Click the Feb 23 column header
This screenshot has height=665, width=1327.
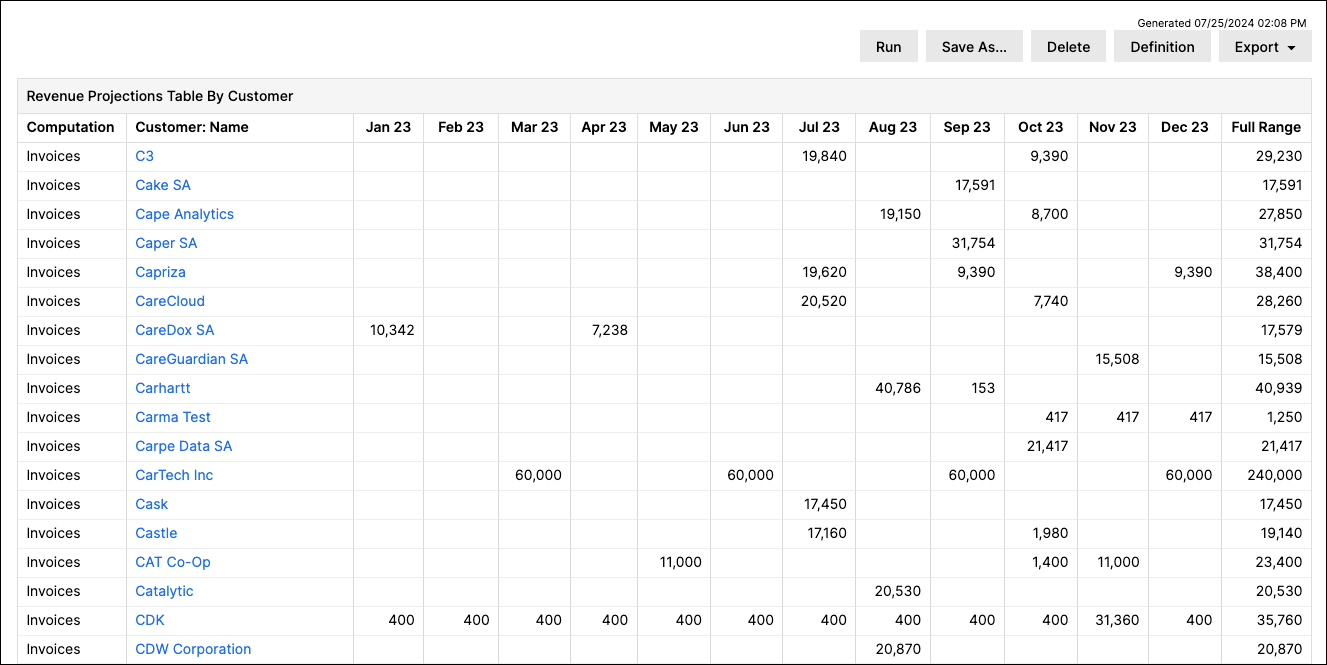click(461, 127)
